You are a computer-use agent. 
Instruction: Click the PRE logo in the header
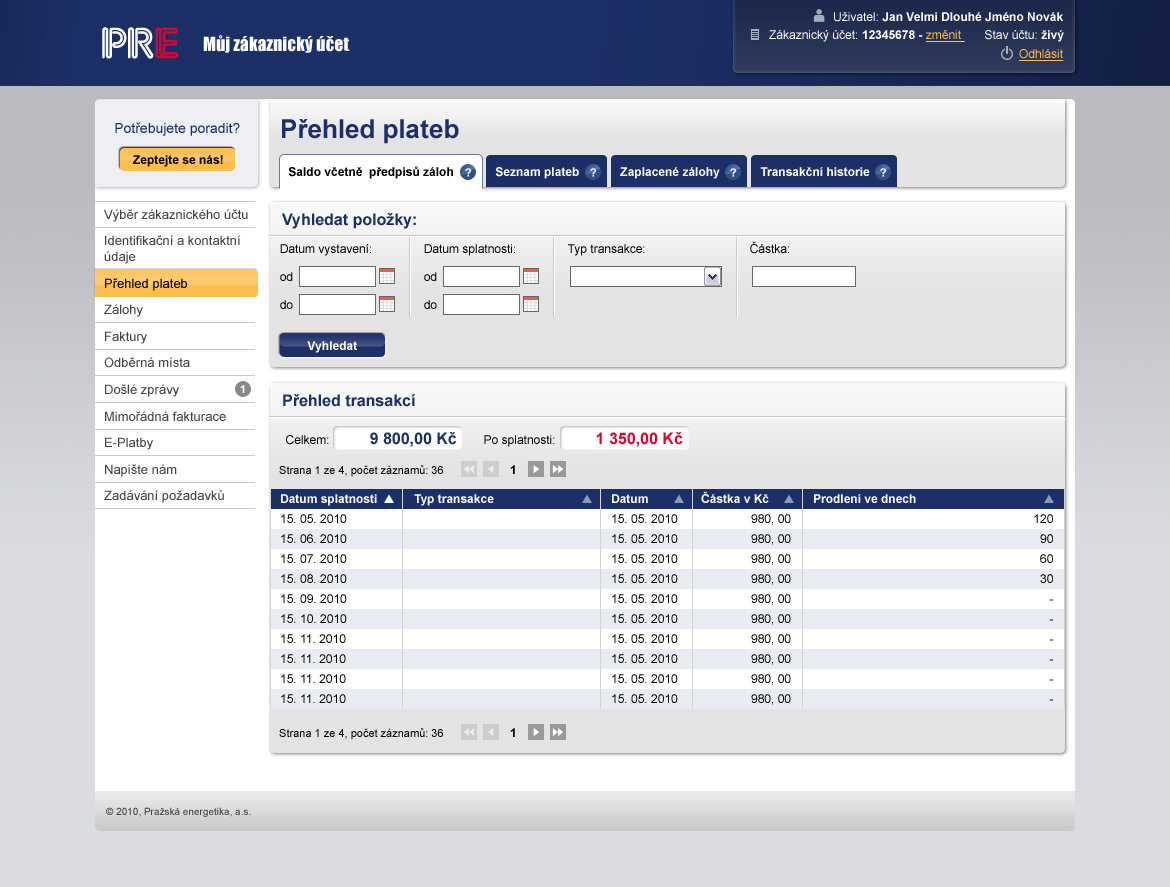pyautogui.click(x=140, y=43)
